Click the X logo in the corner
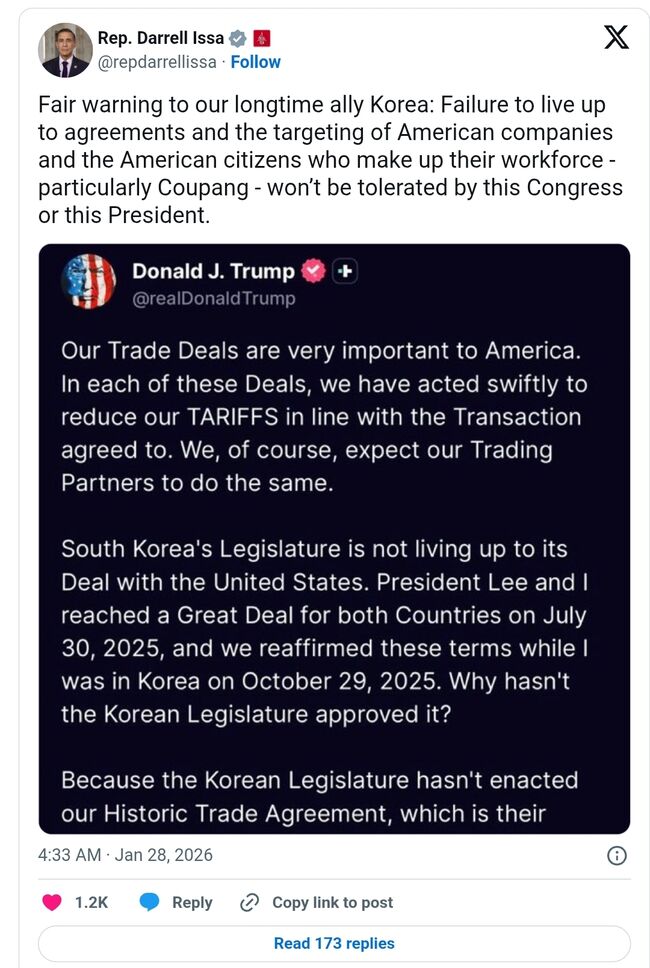650x968 pixels. (x=617, y=38)
